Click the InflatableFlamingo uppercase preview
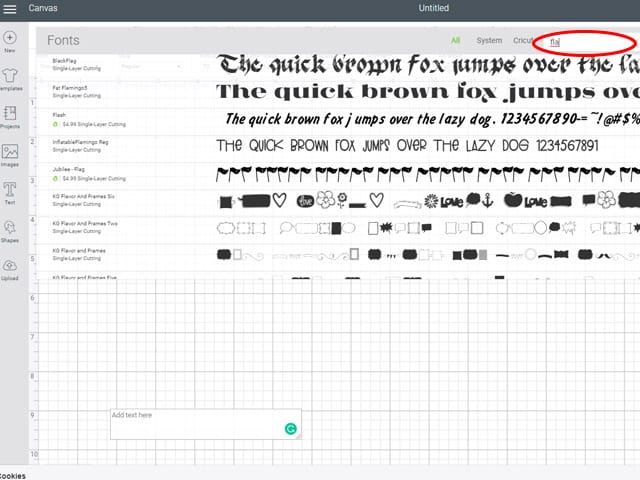This screenshot has height=480, width=640. coord(407,146)
